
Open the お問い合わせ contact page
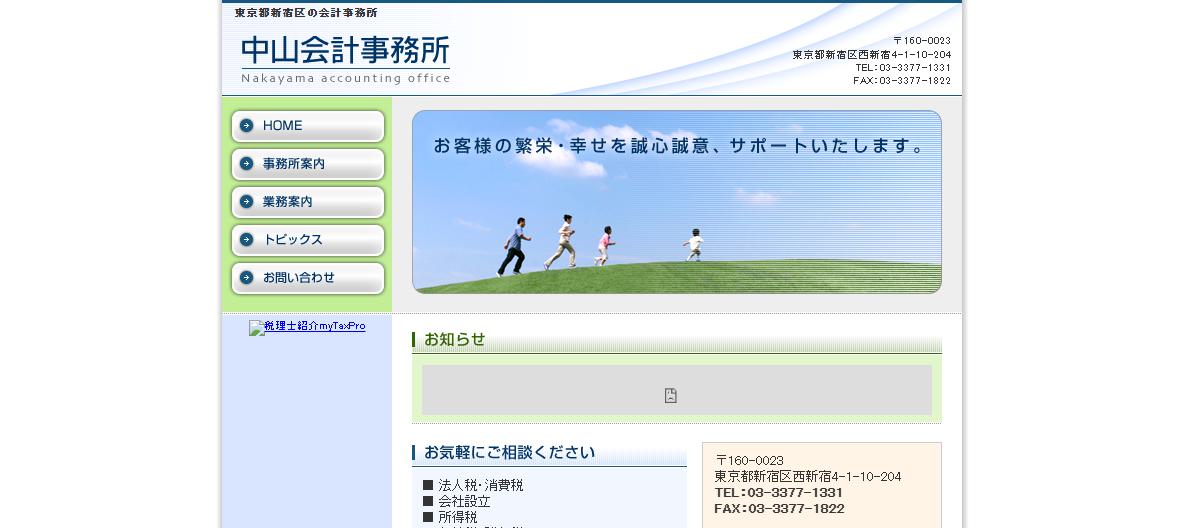(x=308, y=278)
